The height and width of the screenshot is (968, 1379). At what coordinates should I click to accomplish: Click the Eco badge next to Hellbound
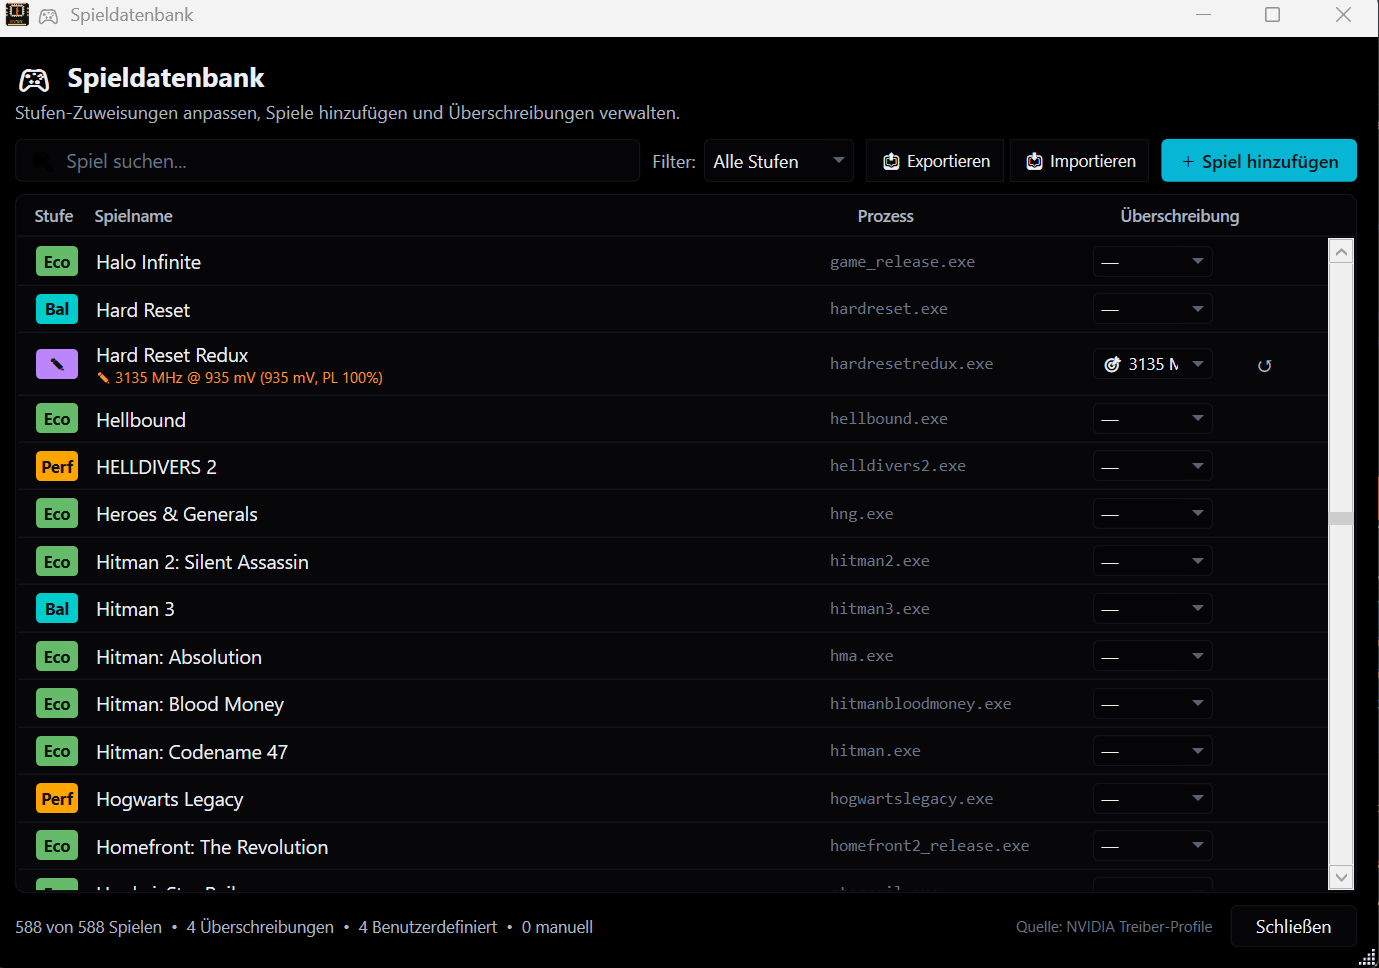point(57,418)
